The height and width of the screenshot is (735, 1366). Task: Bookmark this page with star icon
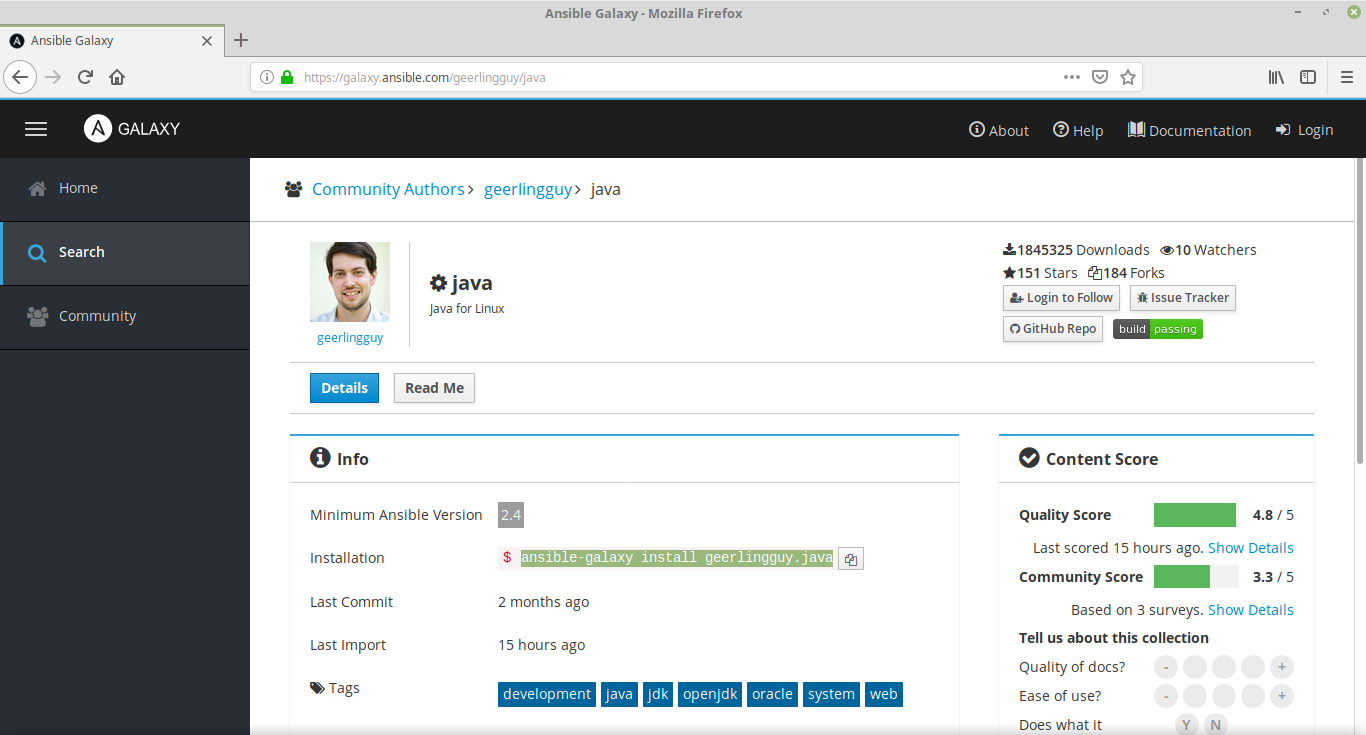(x=1128, y=77)
